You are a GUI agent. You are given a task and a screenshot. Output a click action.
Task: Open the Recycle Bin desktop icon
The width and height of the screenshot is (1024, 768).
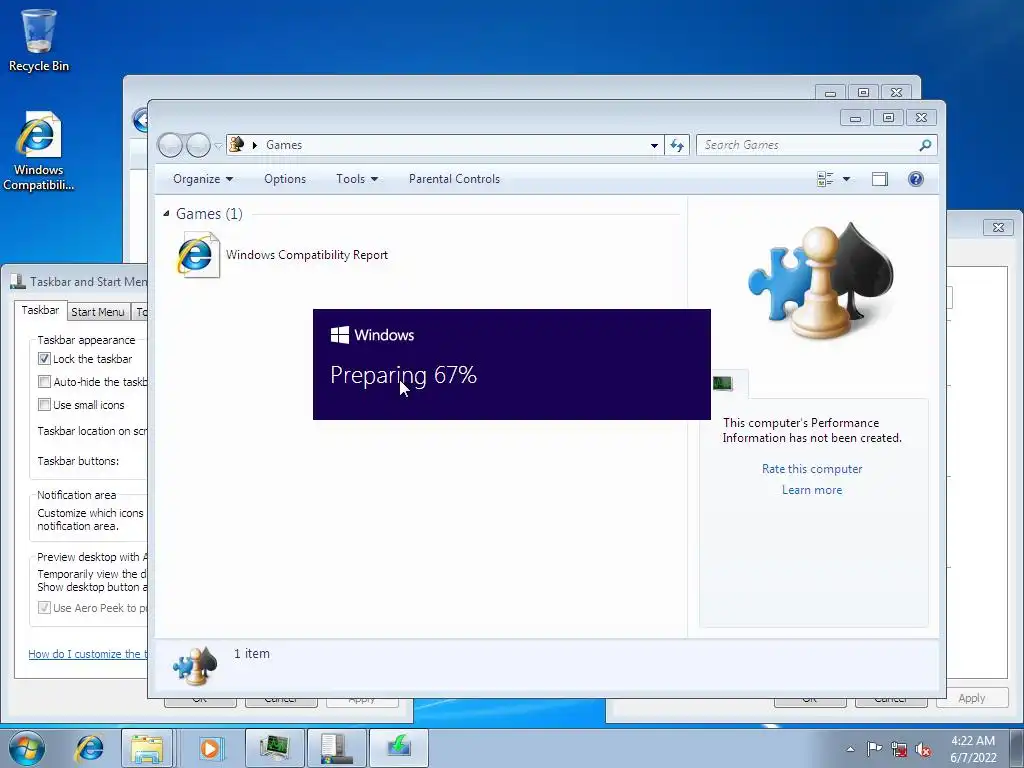pyautogui.click(x=39, y=40)
